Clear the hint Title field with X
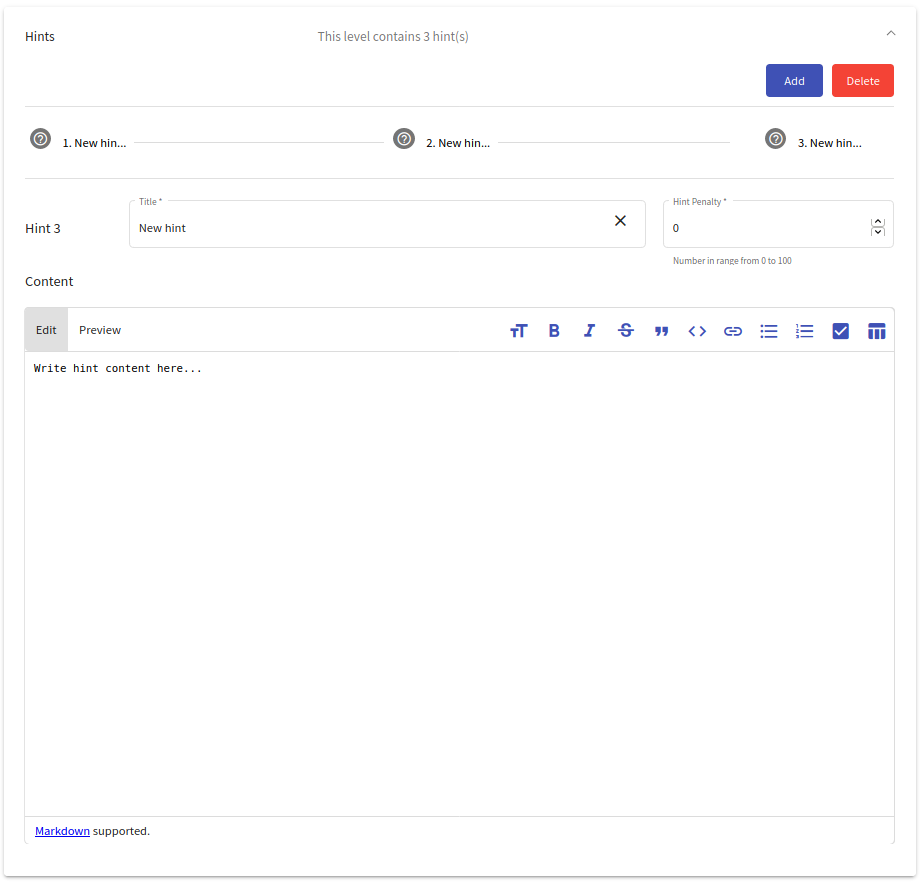Screen dimensions: 920x883 (620, 221)
